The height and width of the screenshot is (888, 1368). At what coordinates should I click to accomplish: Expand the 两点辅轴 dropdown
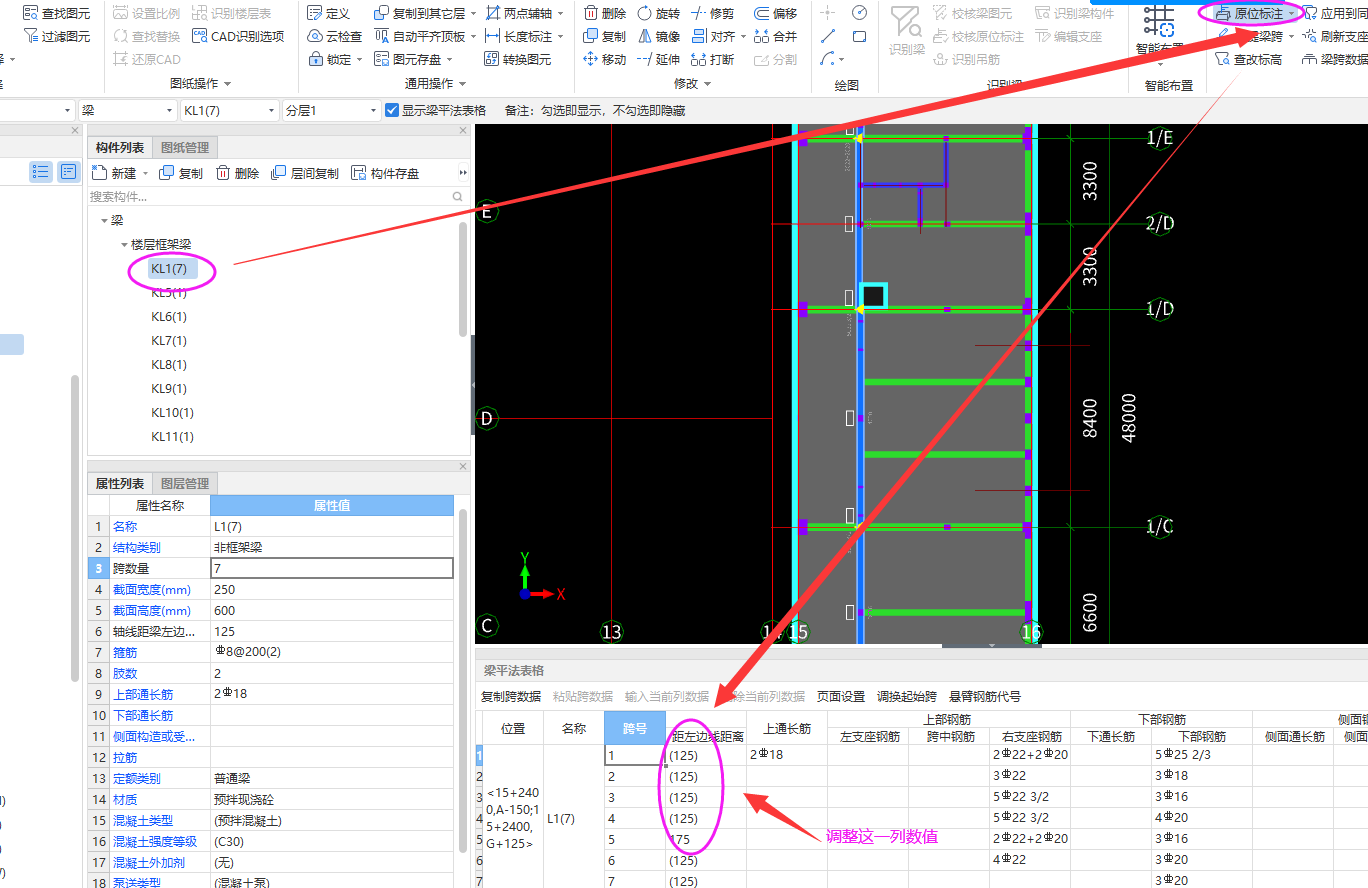(561, 13)
